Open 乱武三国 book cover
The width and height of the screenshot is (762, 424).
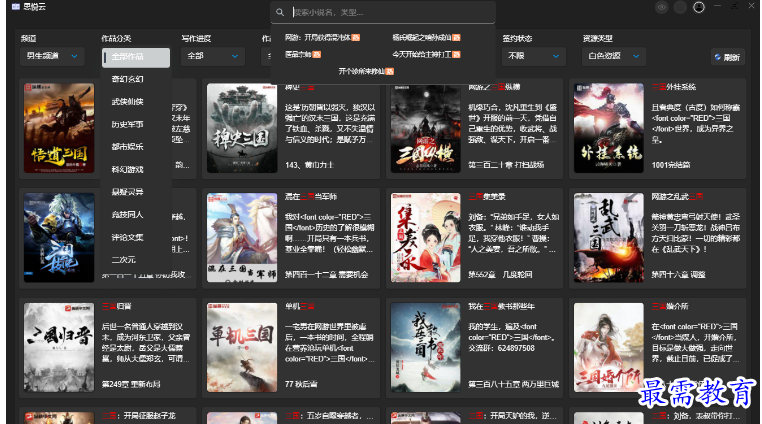point(609,238)
